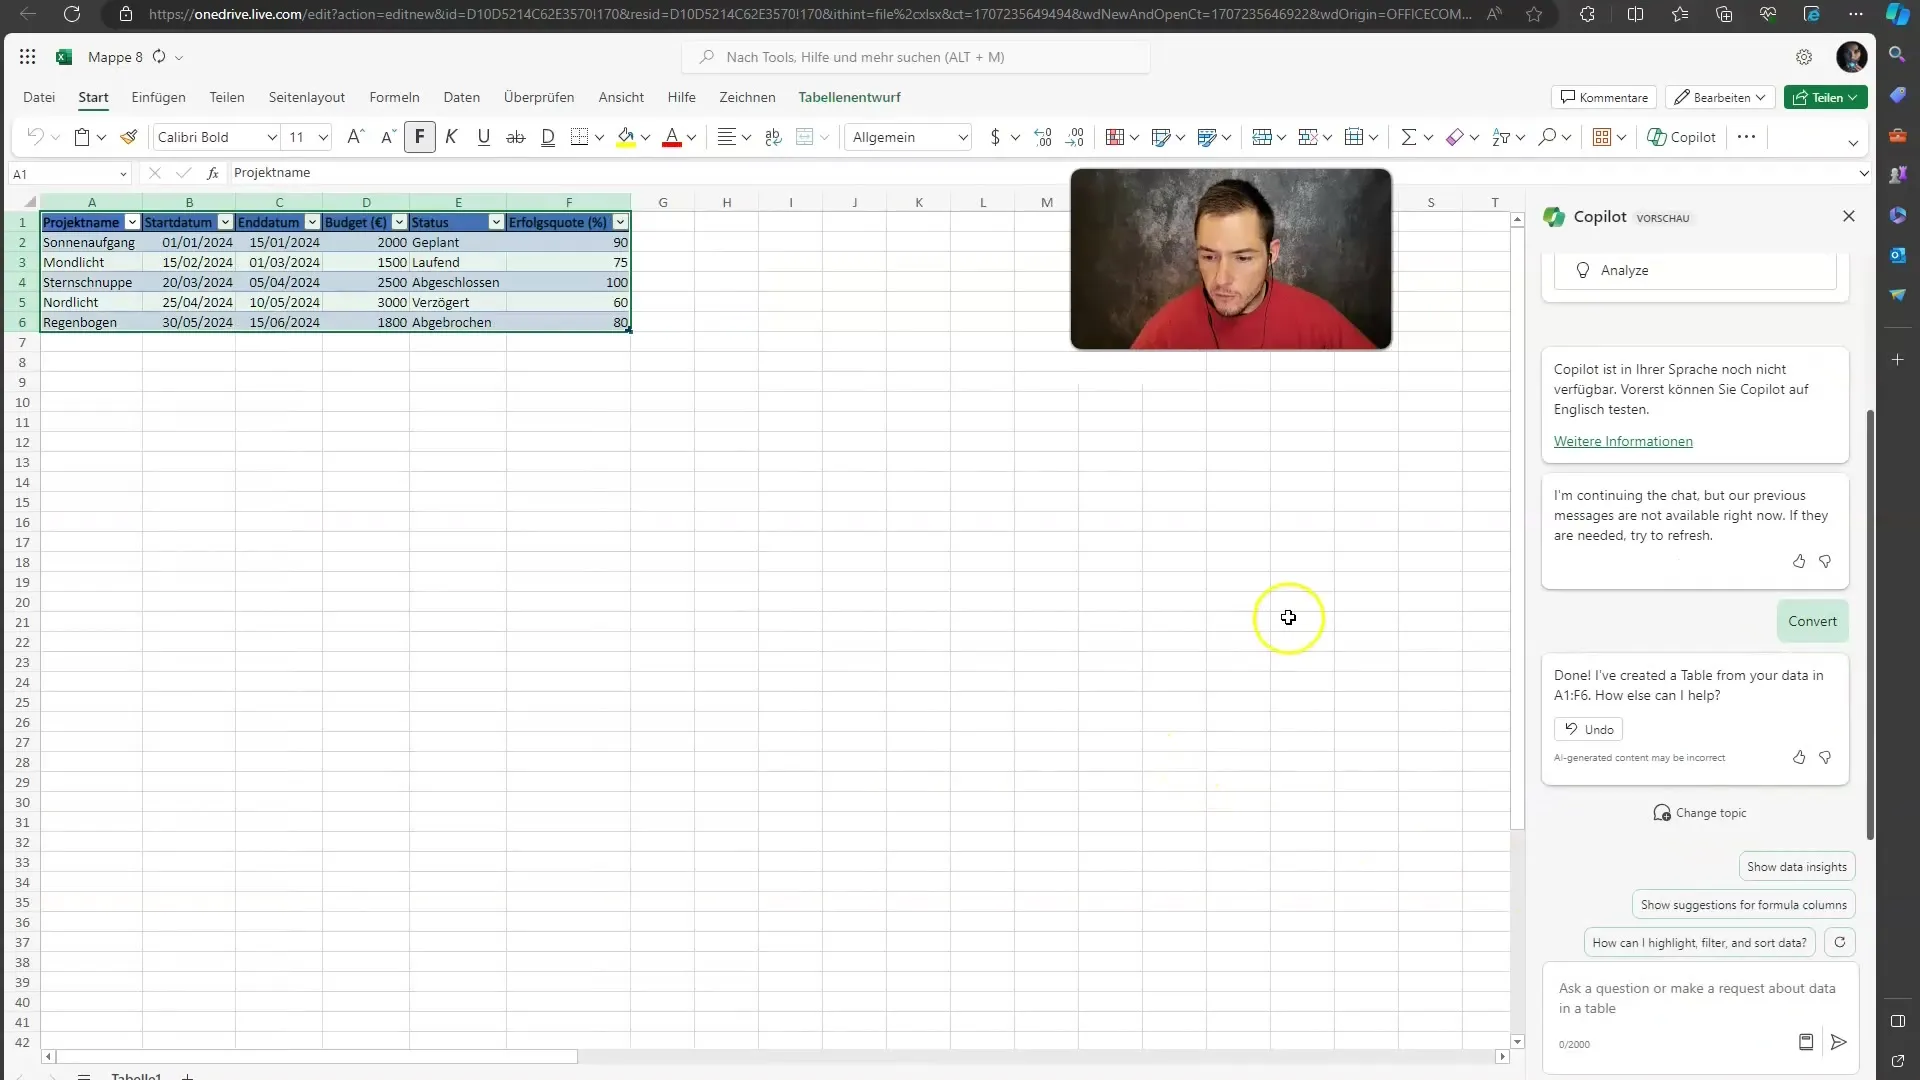The width and height of the screenshot is (1920, 1080).
Task: Toggle the Copilot panel closed
Action: (x=1849, y=216)
